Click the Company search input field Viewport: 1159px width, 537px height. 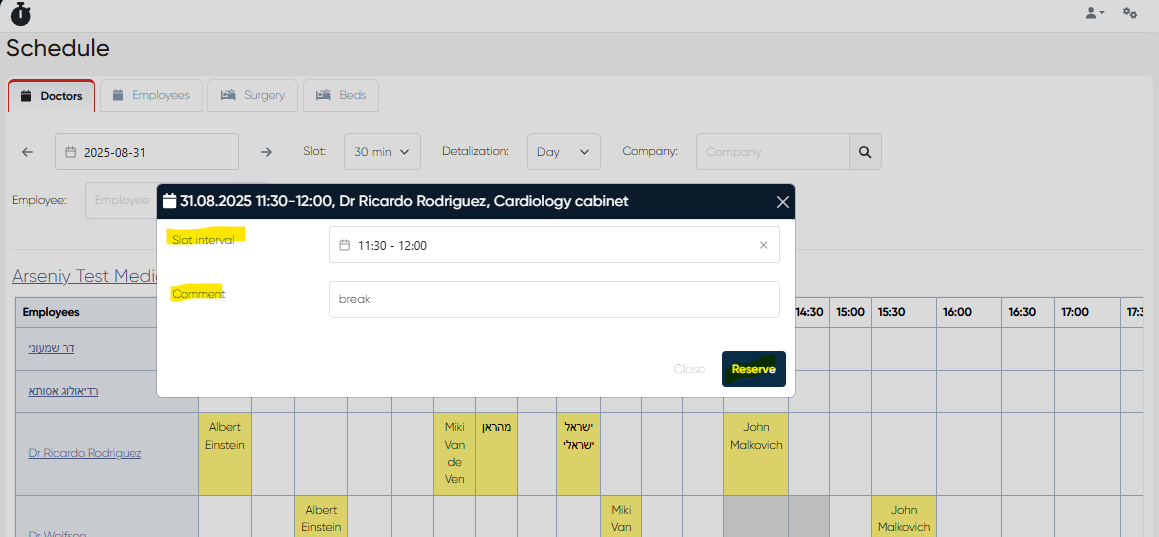coord(772,152)
